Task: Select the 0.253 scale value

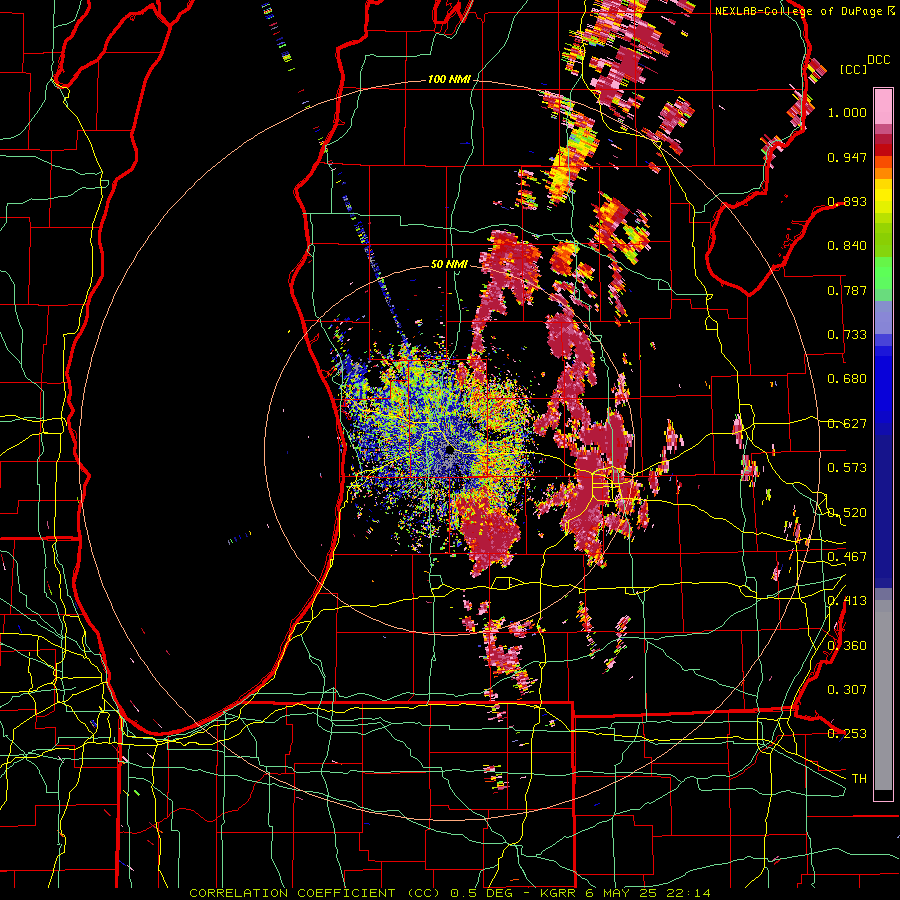Action: coord(847,734)
